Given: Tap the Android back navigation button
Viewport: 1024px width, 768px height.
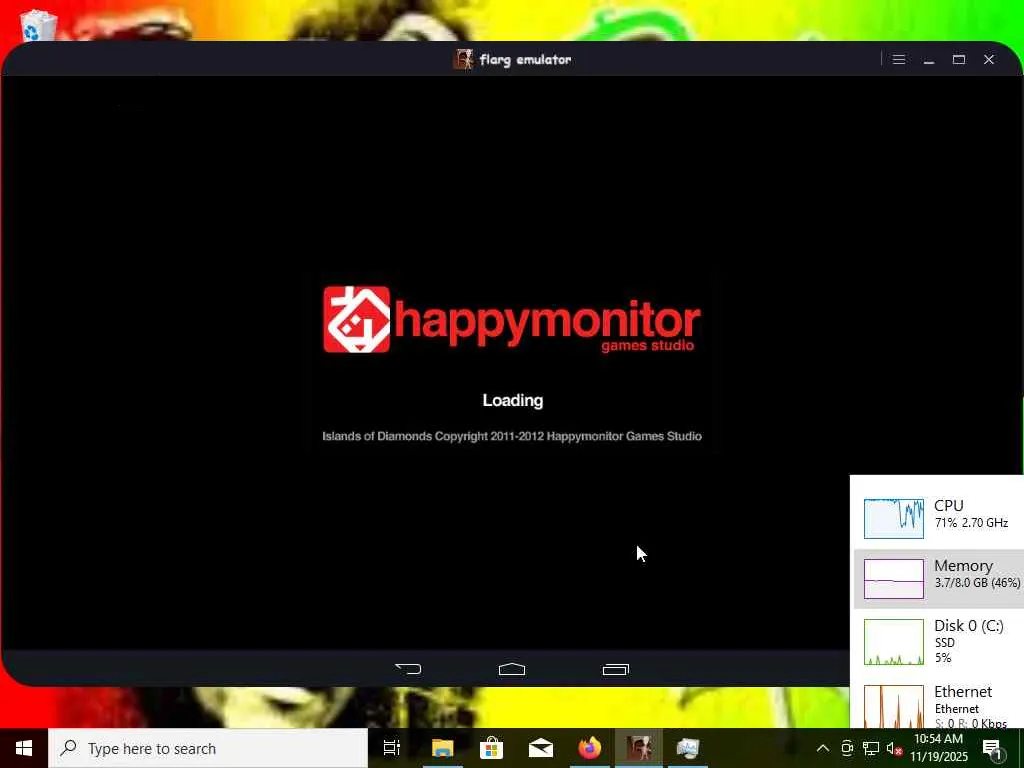Looking at the screenshot, I should point(409,669).
